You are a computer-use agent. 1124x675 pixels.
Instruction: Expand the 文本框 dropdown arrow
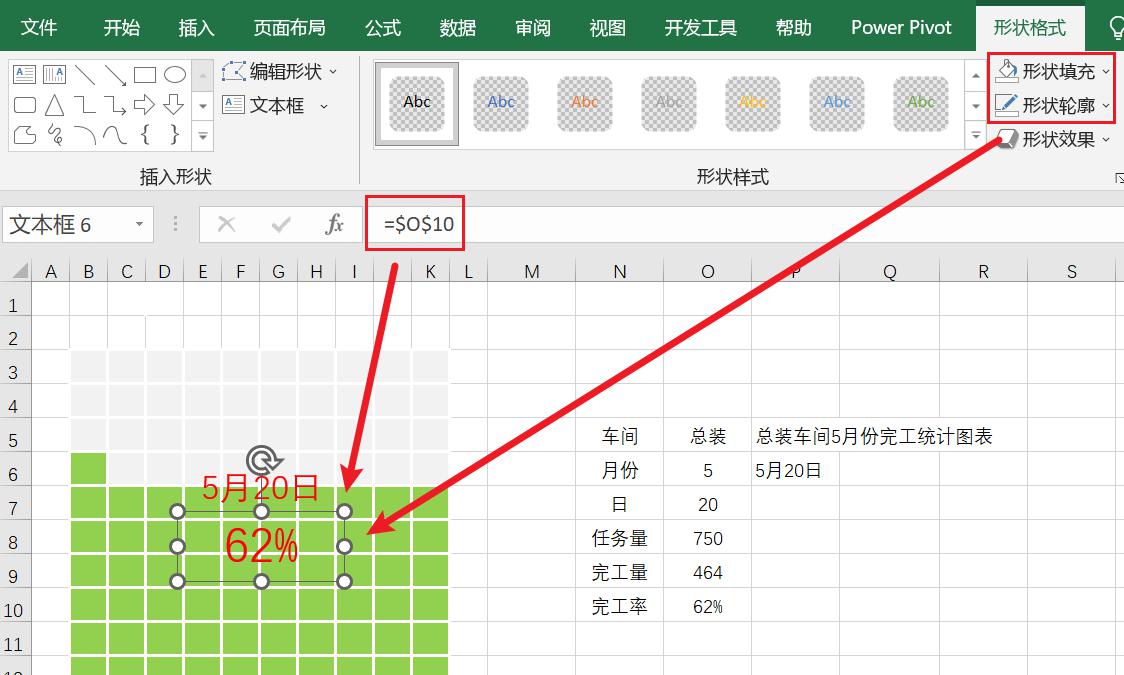point(324,106)
